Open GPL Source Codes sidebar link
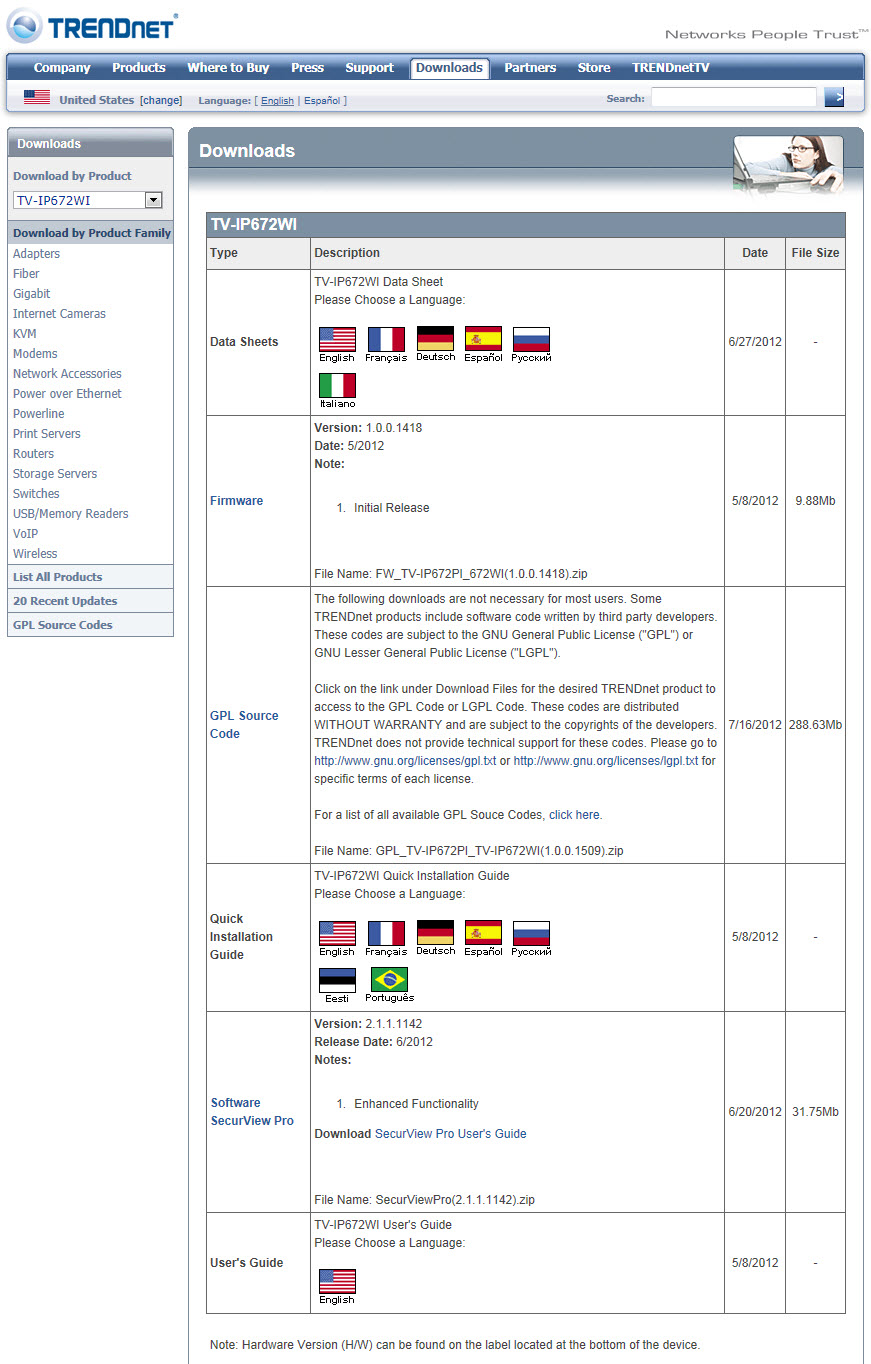The image size is (871, 1364). (63, 625)
